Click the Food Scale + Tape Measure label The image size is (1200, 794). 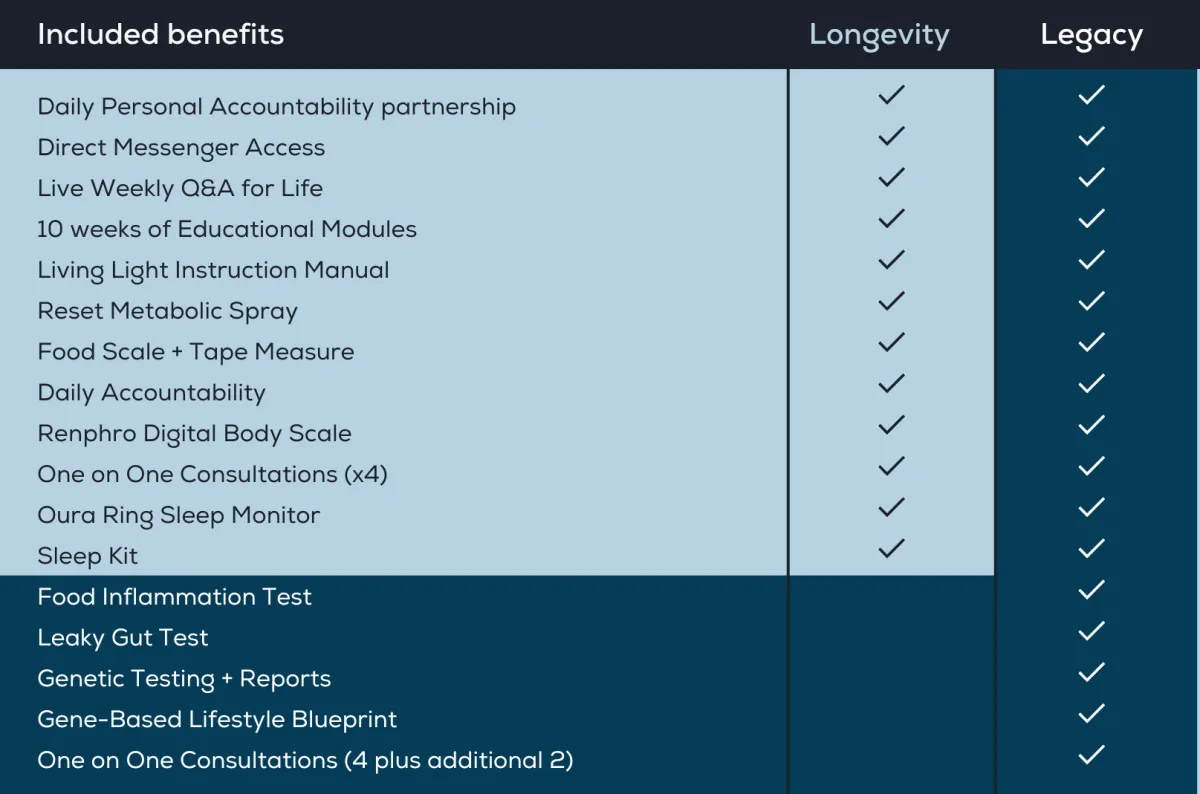point(196,352)
